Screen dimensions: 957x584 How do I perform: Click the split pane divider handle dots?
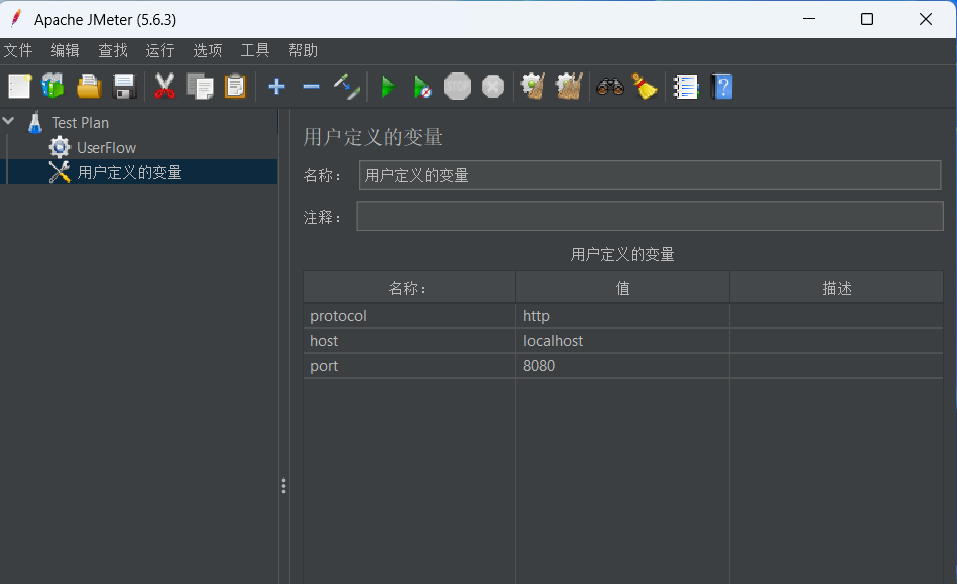point(283,486)
